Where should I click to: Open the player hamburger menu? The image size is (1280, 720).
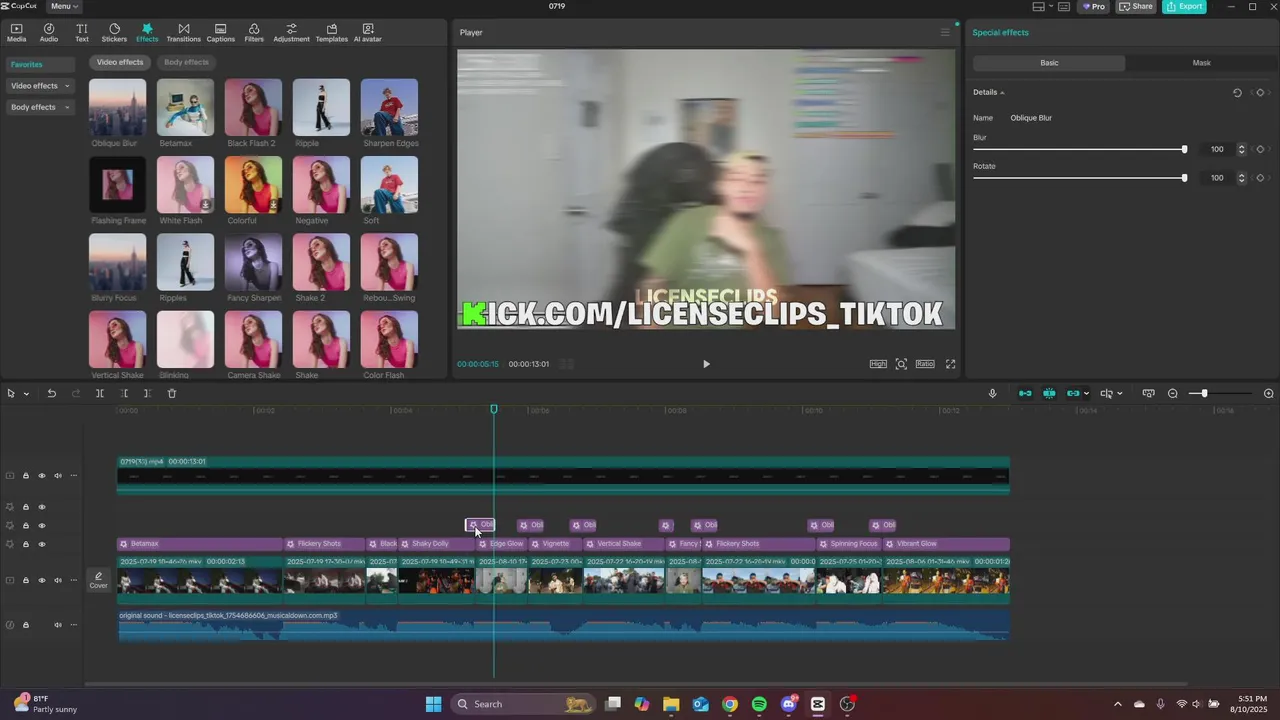click(x=945, y=32)
